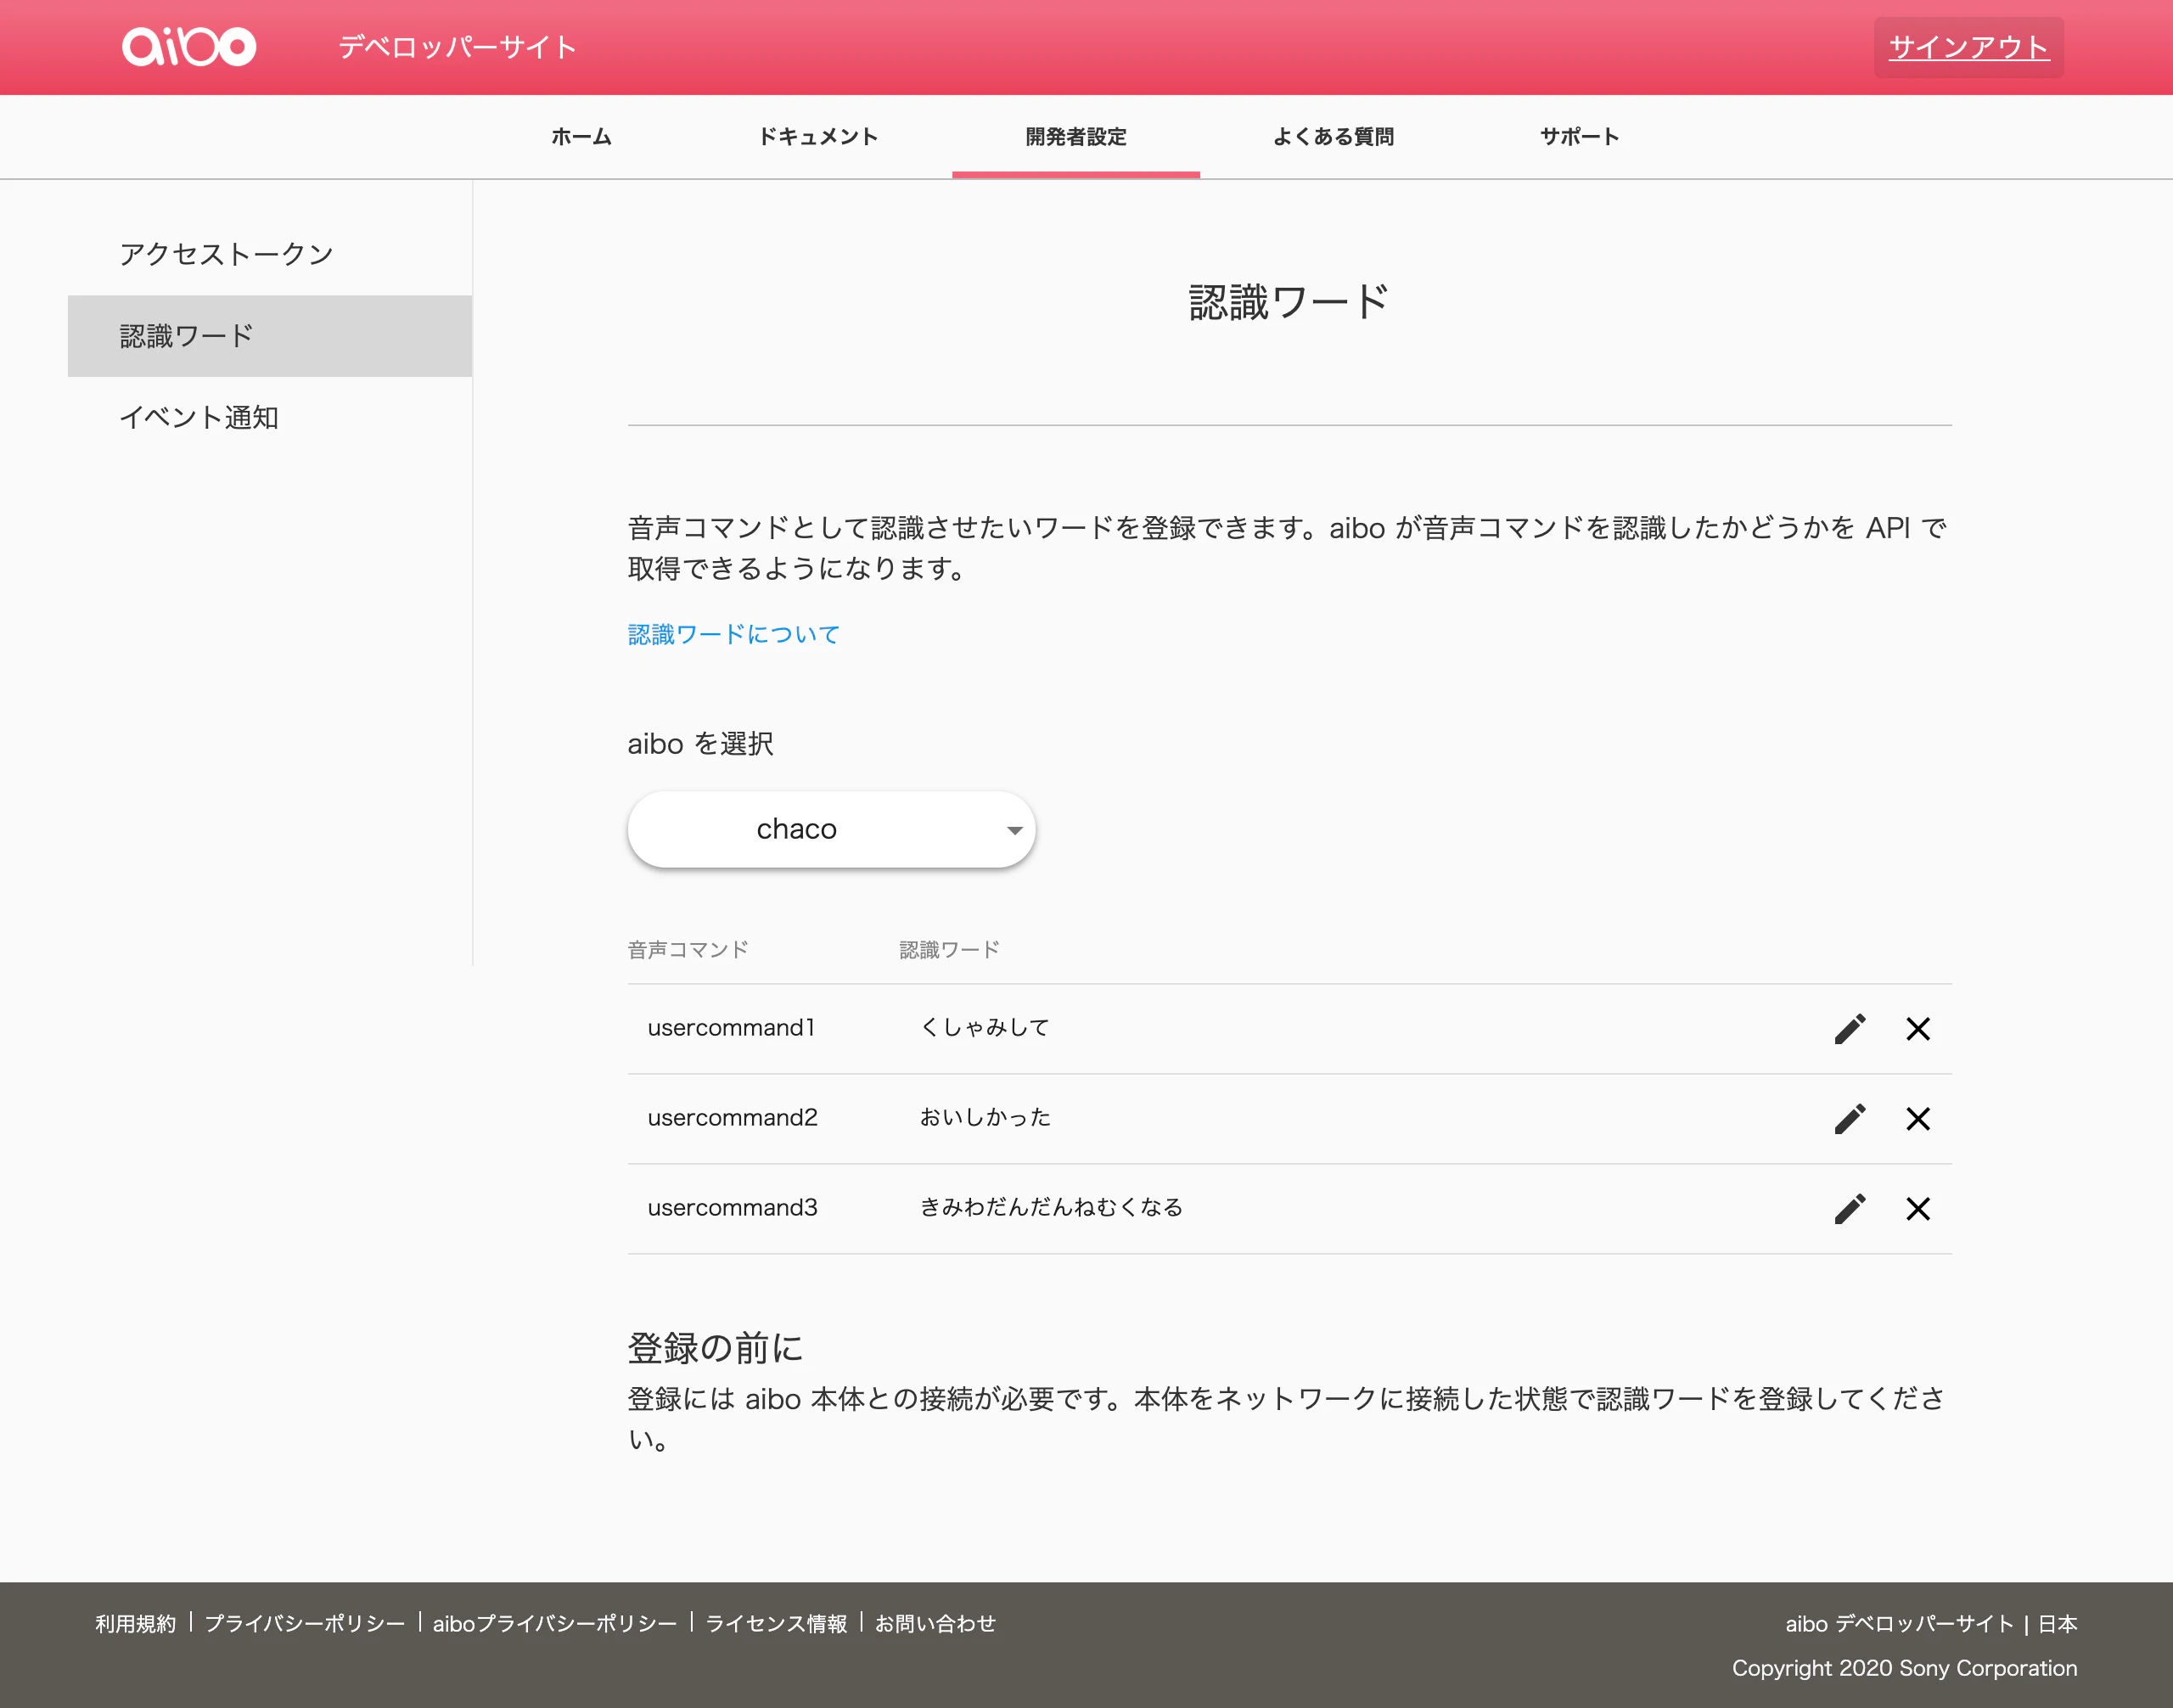The height and width of the screenshot is (1708, 2173).
Task: Click the デベロッパーサイト header title
Action: click(457, 47)
